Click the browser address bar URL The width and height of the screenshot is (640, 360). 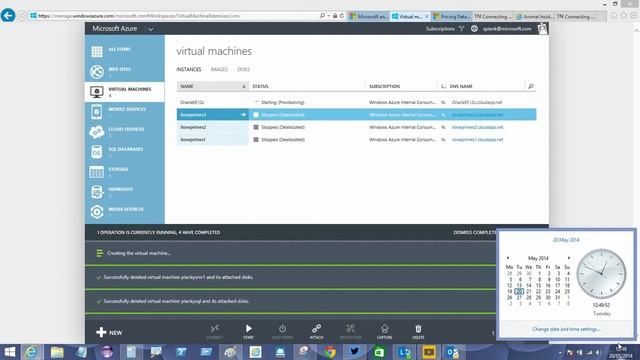pyautogui.click(x=139, y=16)
